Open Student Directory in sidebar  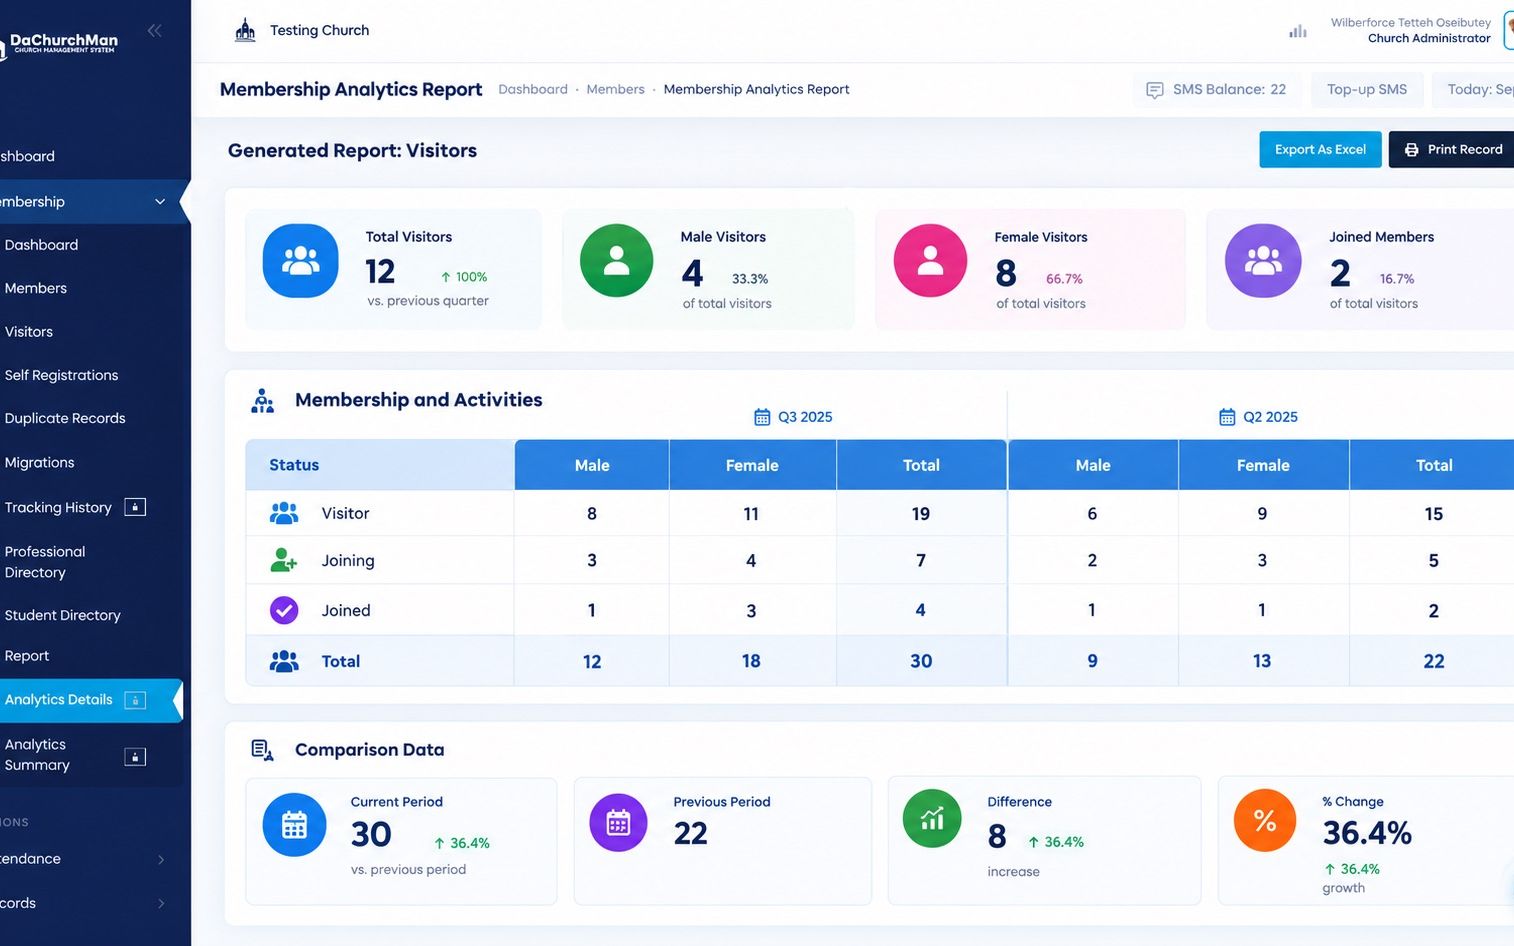[62, 615]
